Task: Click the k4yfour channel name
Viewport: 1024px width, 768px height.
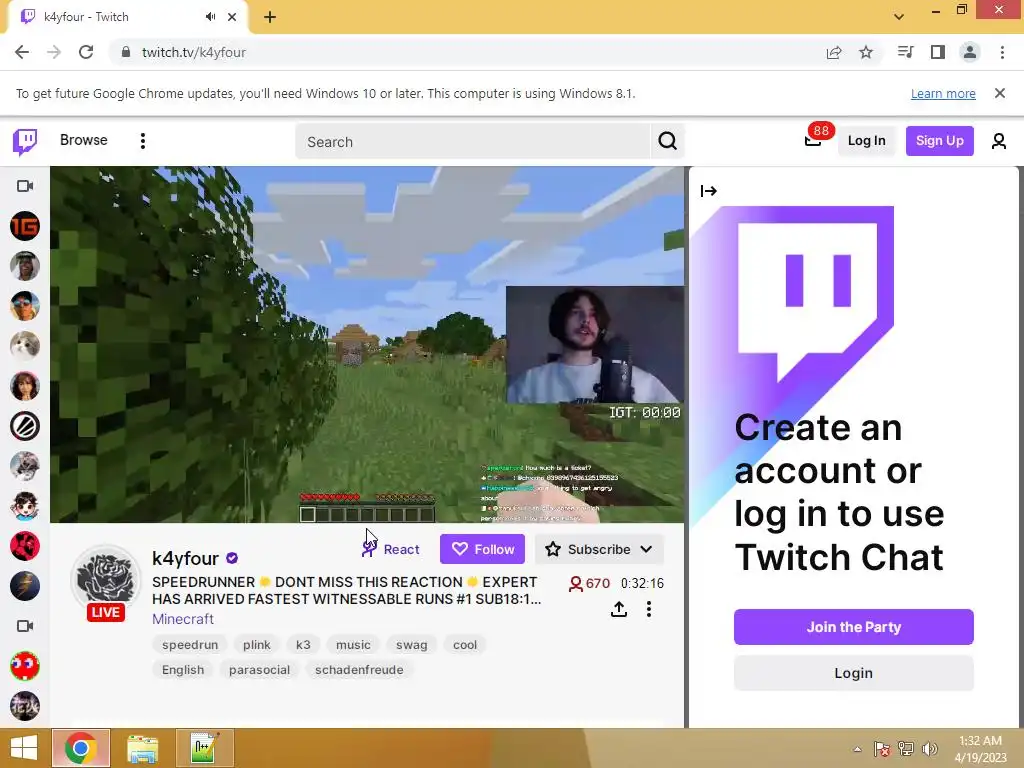Action: (185, 558)
